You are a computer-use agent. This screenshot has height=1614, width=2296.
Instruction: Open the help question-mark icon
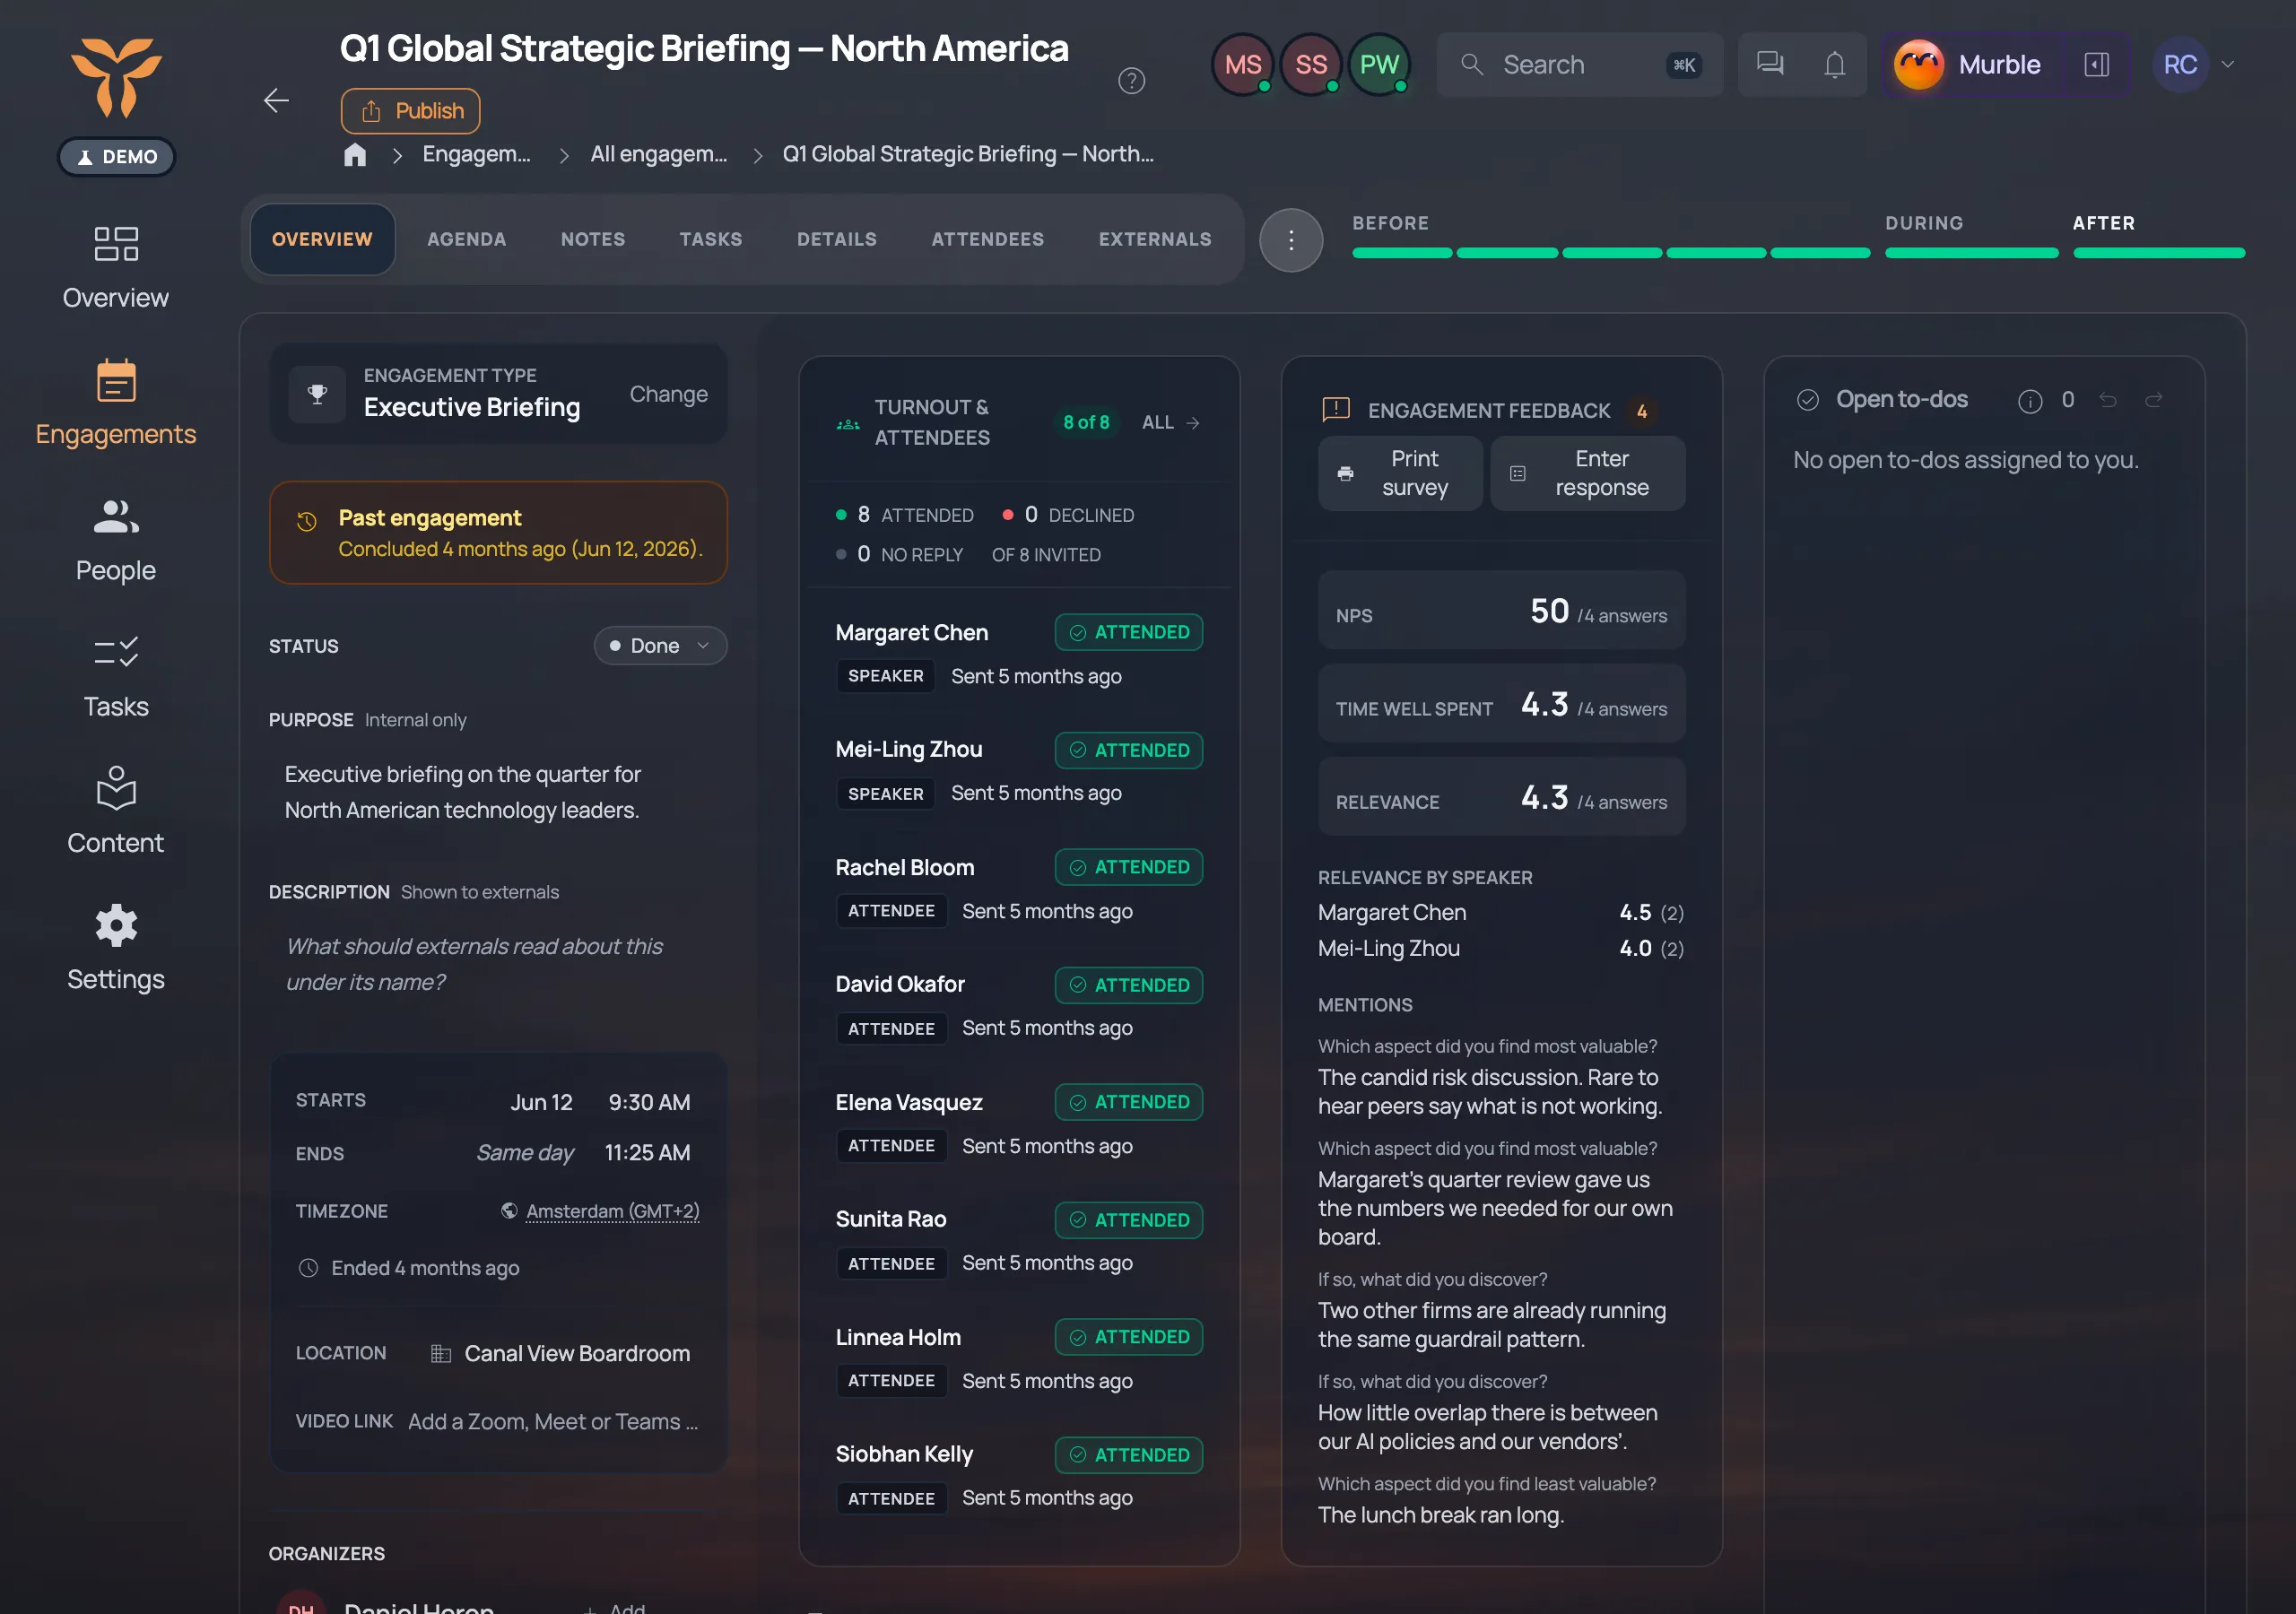click(x=1131, y=81)
